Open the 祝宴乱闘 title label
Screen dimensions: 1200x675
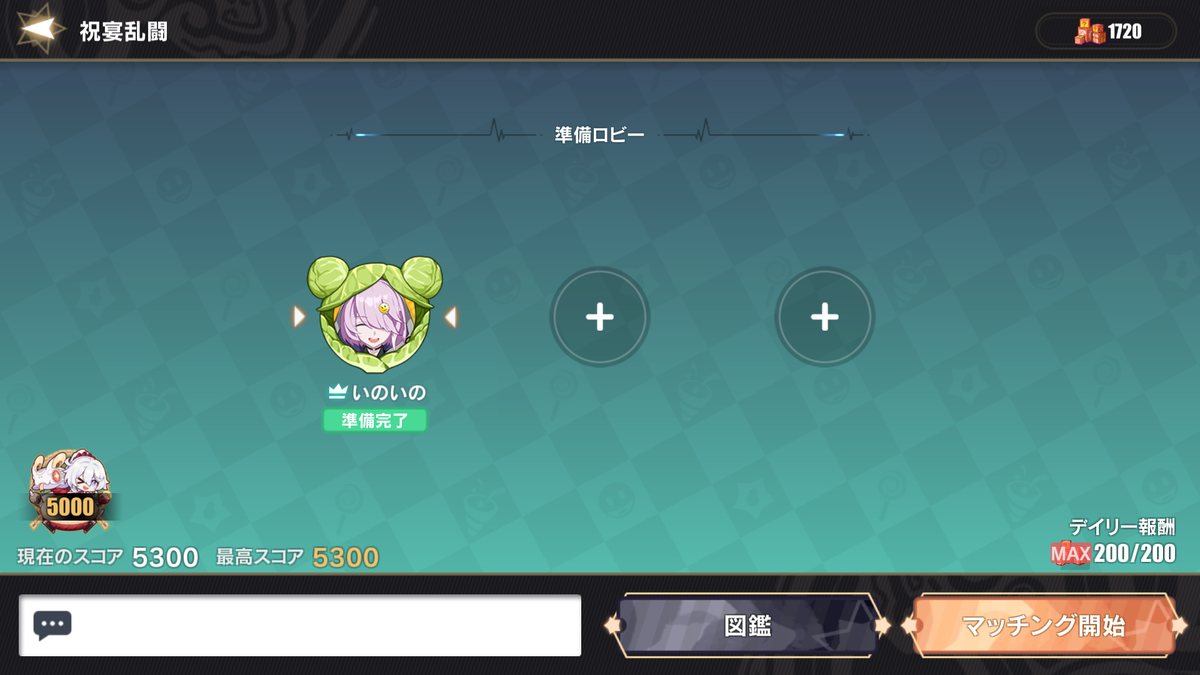tap(124, 31)
